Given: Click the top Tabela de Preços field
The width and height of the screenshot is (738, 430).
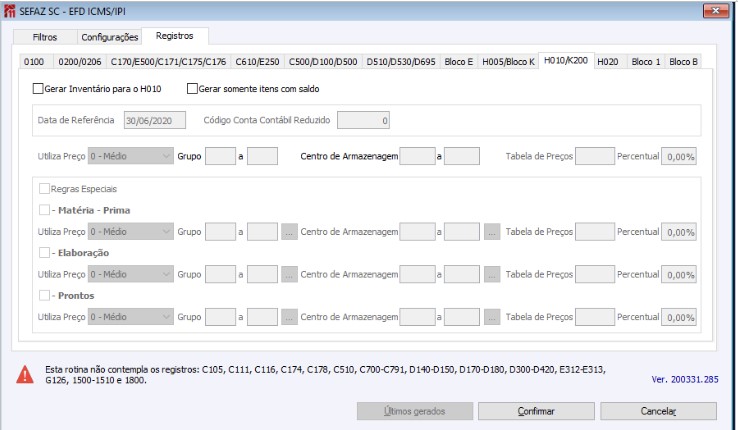Looking at the screenshot, I should click(594, 156).
